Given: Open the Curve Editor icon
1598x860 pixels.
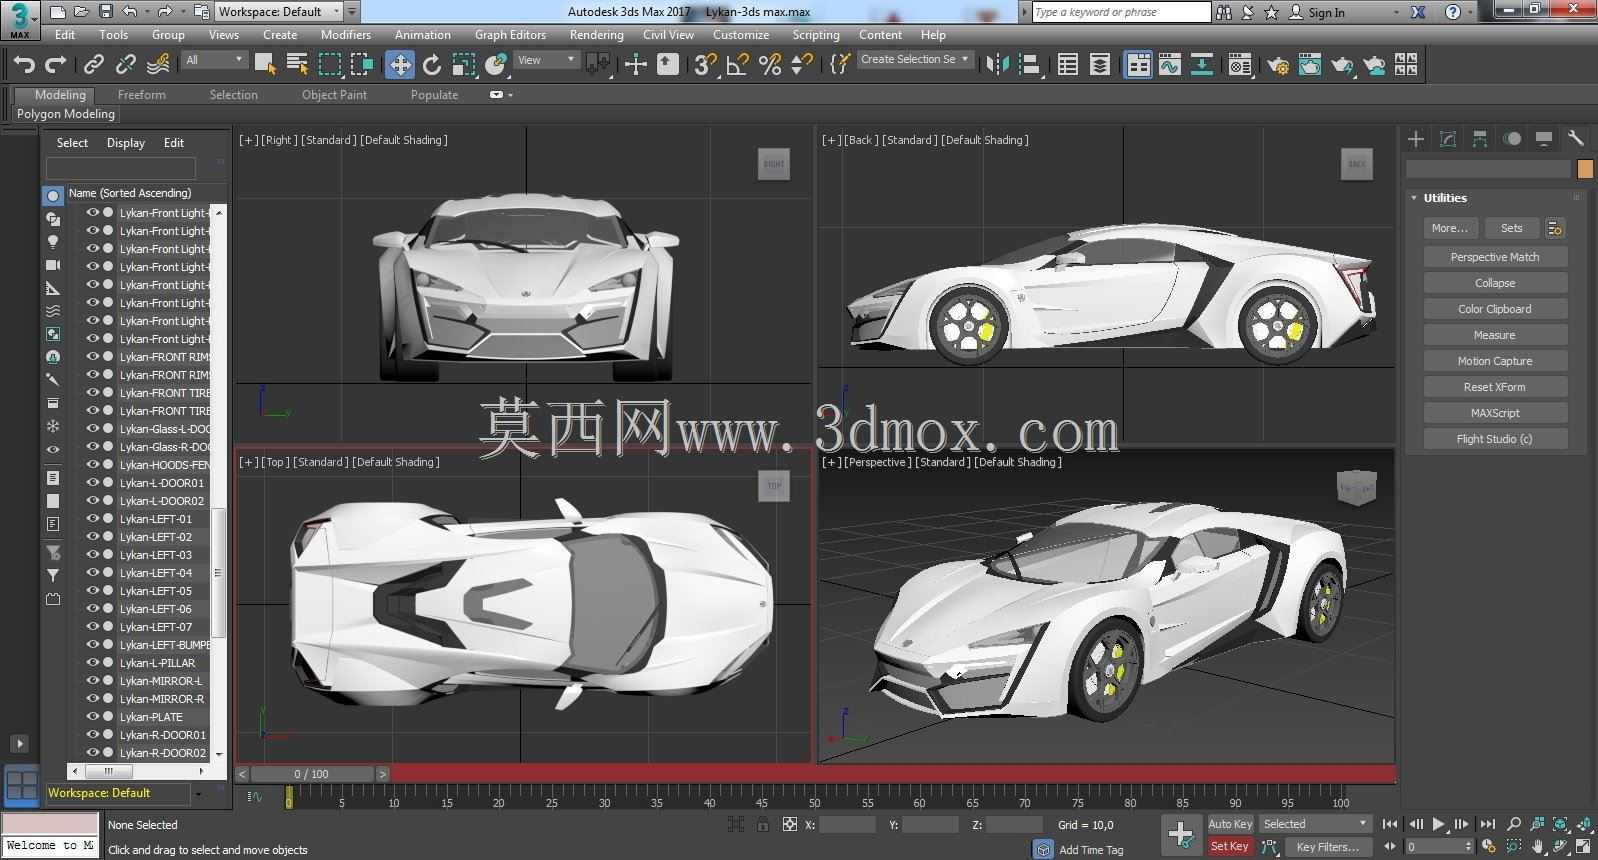Looking at the screenshot, I should pyautogui.click(x=1170, y=65).
